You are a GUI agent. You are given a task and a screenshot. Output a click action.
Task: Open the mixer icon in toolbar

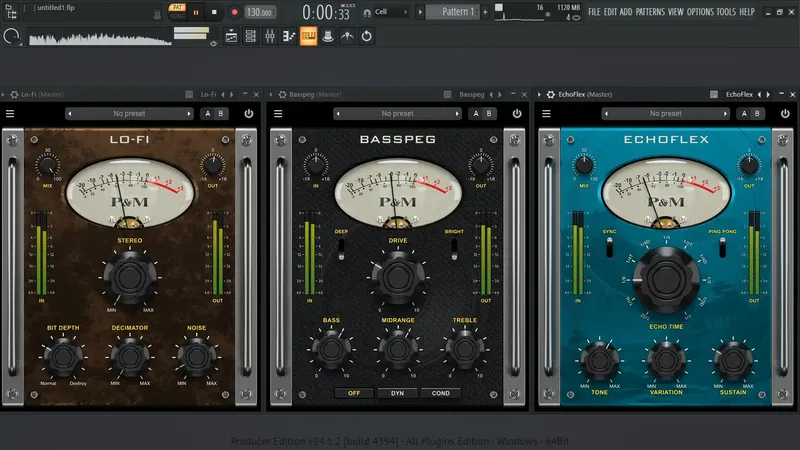(x=270, y=36)
